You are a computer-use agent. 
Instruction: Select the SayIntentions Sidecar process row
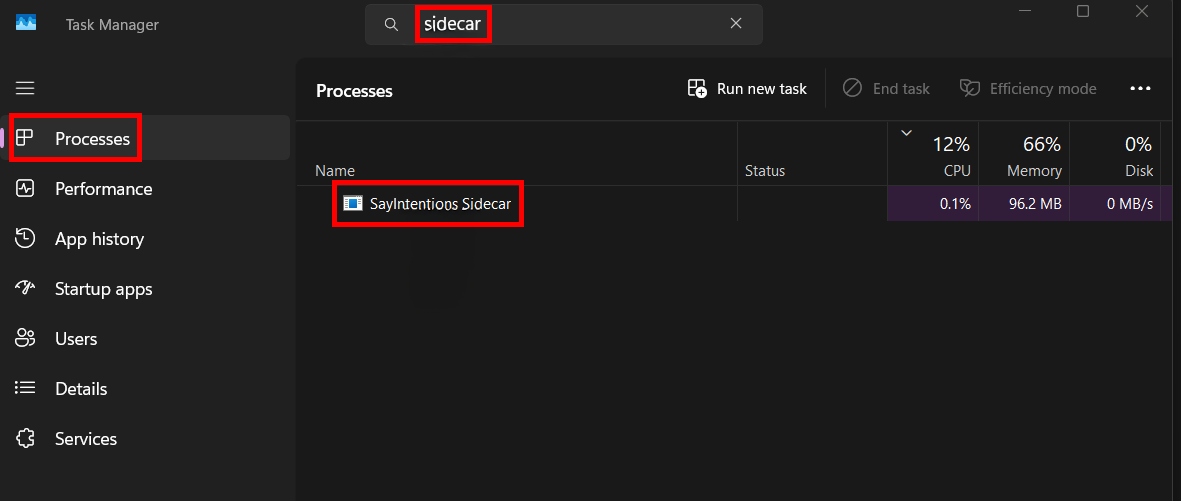click(736, 203)
